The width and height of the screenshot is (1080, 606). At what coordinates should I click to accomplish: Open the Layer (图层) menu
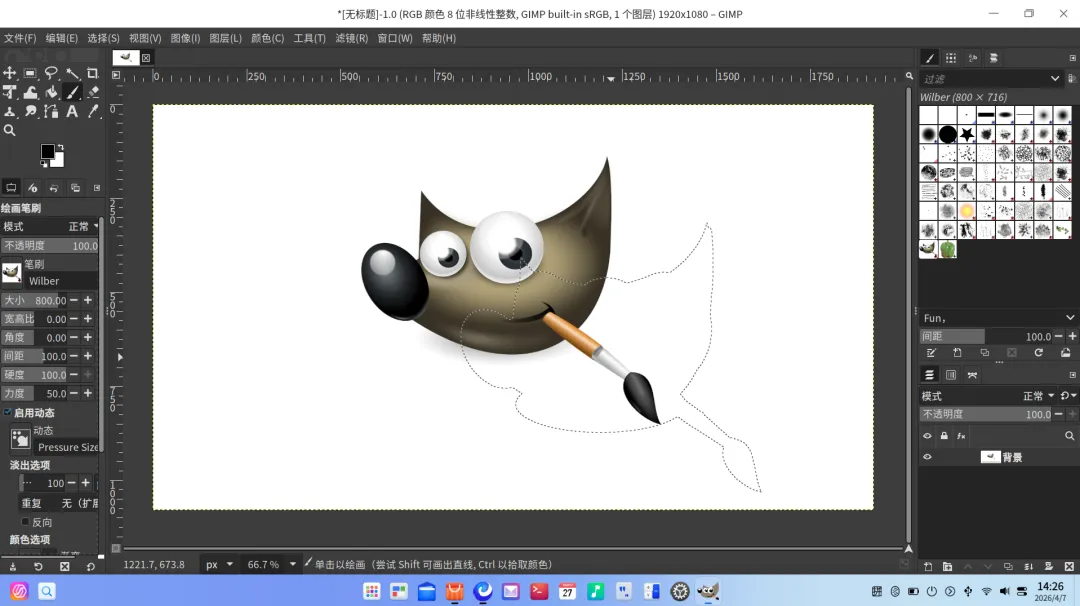pyautogui.click(x=225, y=38)
